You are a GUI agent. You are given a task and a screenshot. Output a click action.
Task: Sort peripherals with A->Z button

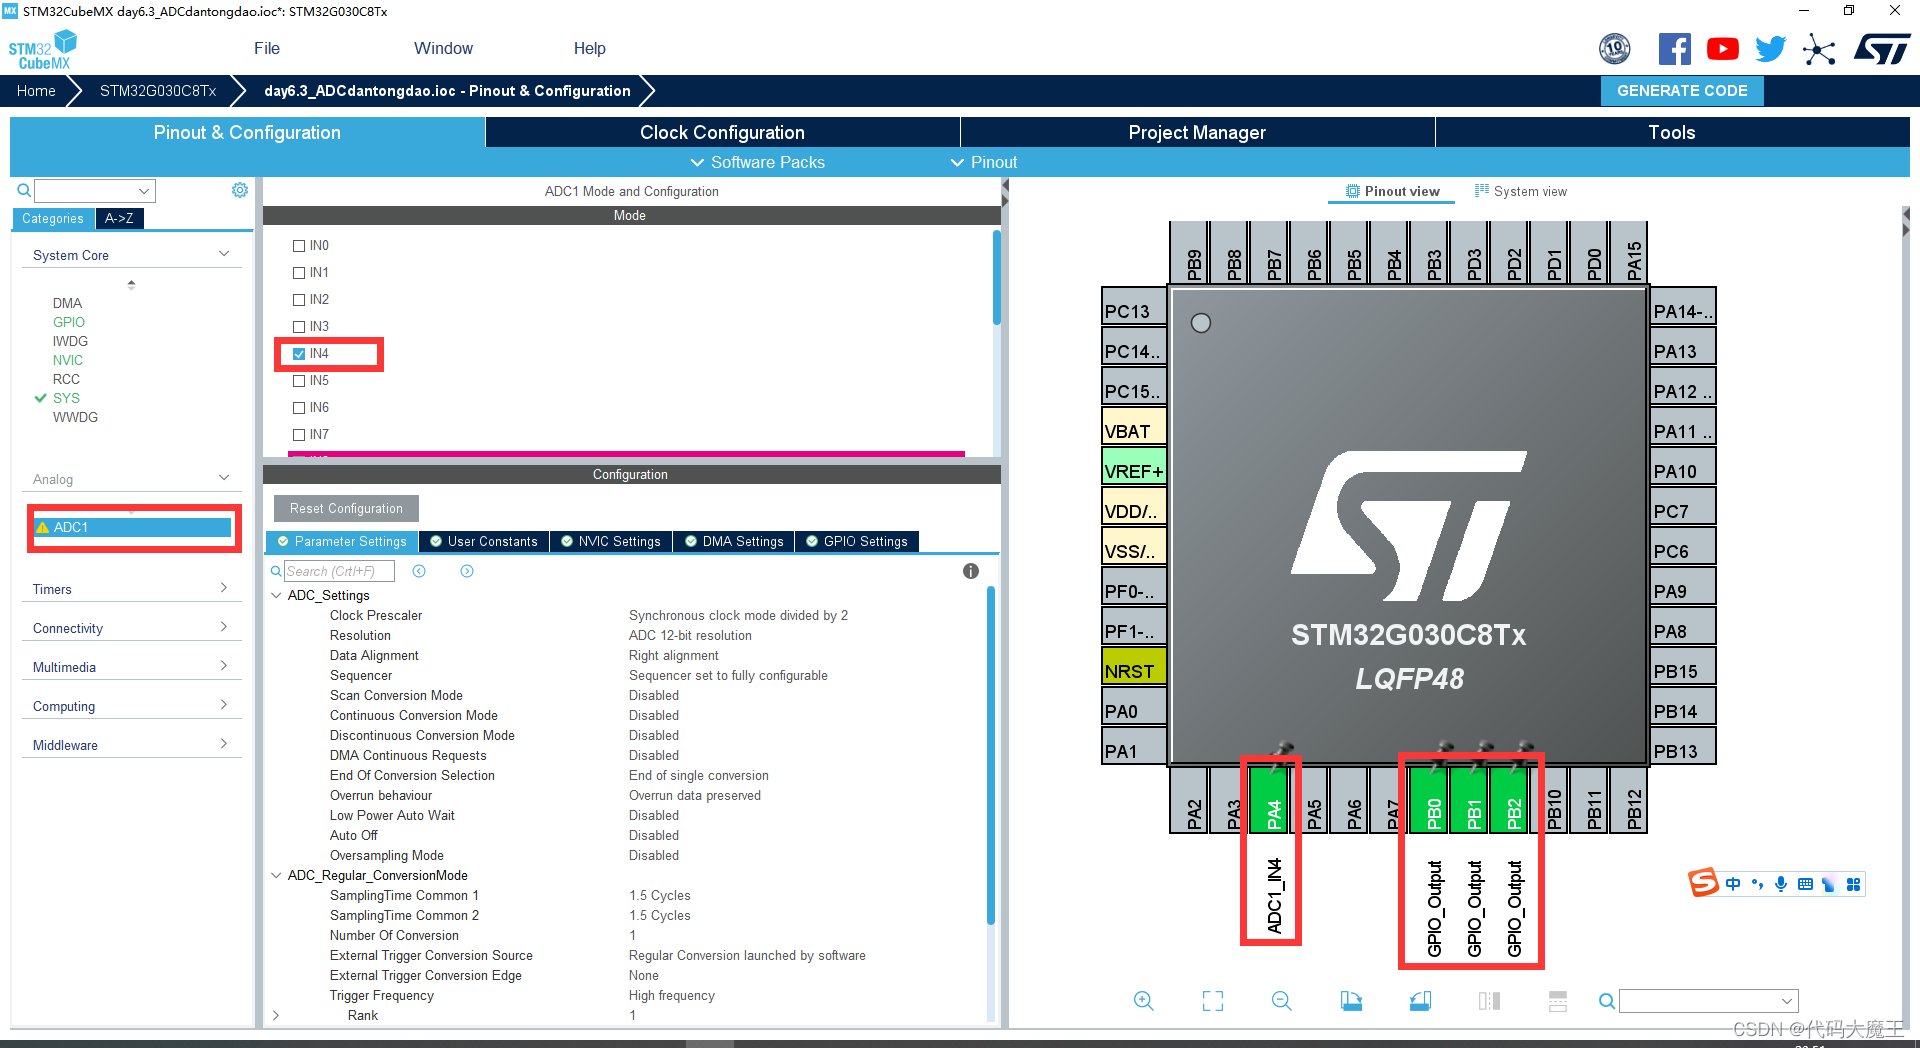tap(119, 218)
